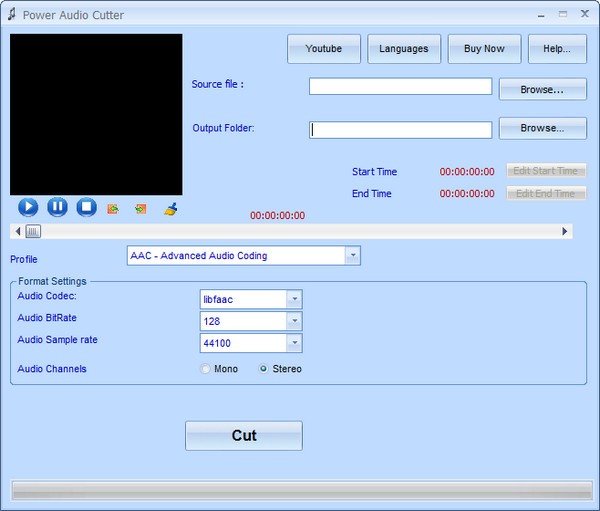Expand the Audio Codec libfaac dropdown
Screen dimensions: 600x511
[x=293, y=299]
